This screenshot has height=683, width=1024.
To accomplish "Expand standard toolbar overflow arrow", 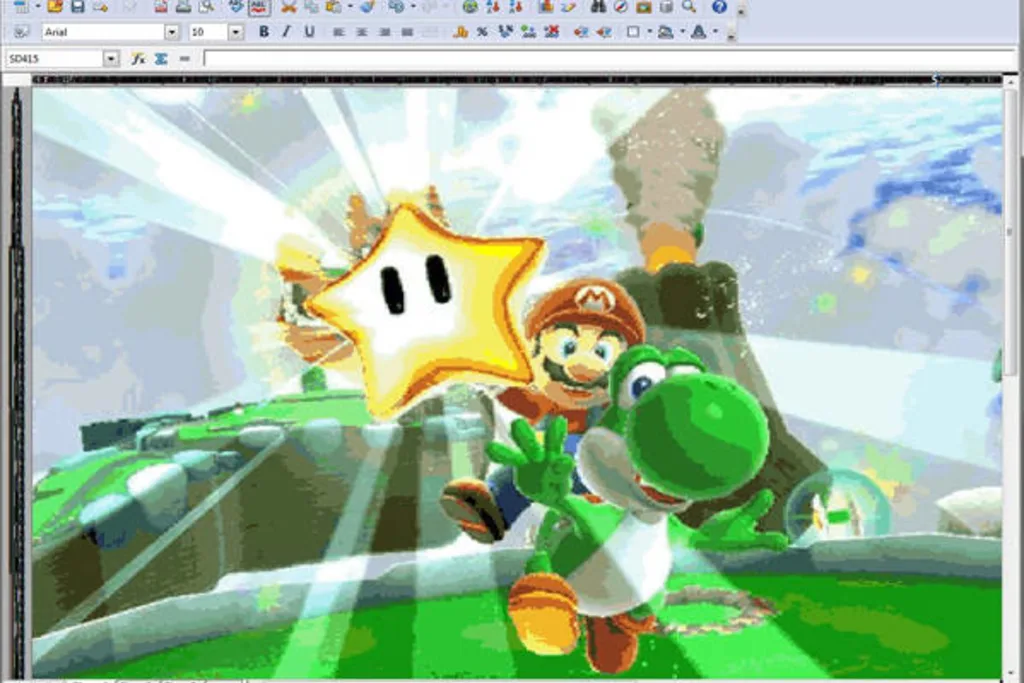I will pyautogui.click(x=741, y=10).
